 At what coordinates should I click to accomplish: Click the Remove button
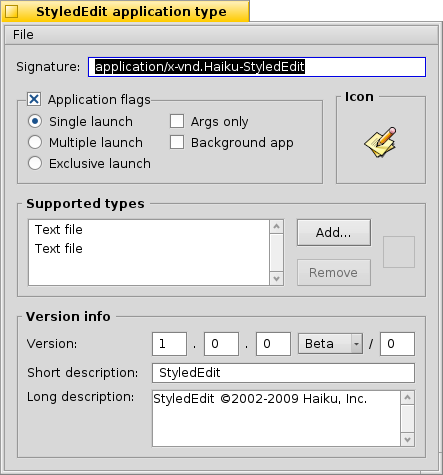[334, 273]
